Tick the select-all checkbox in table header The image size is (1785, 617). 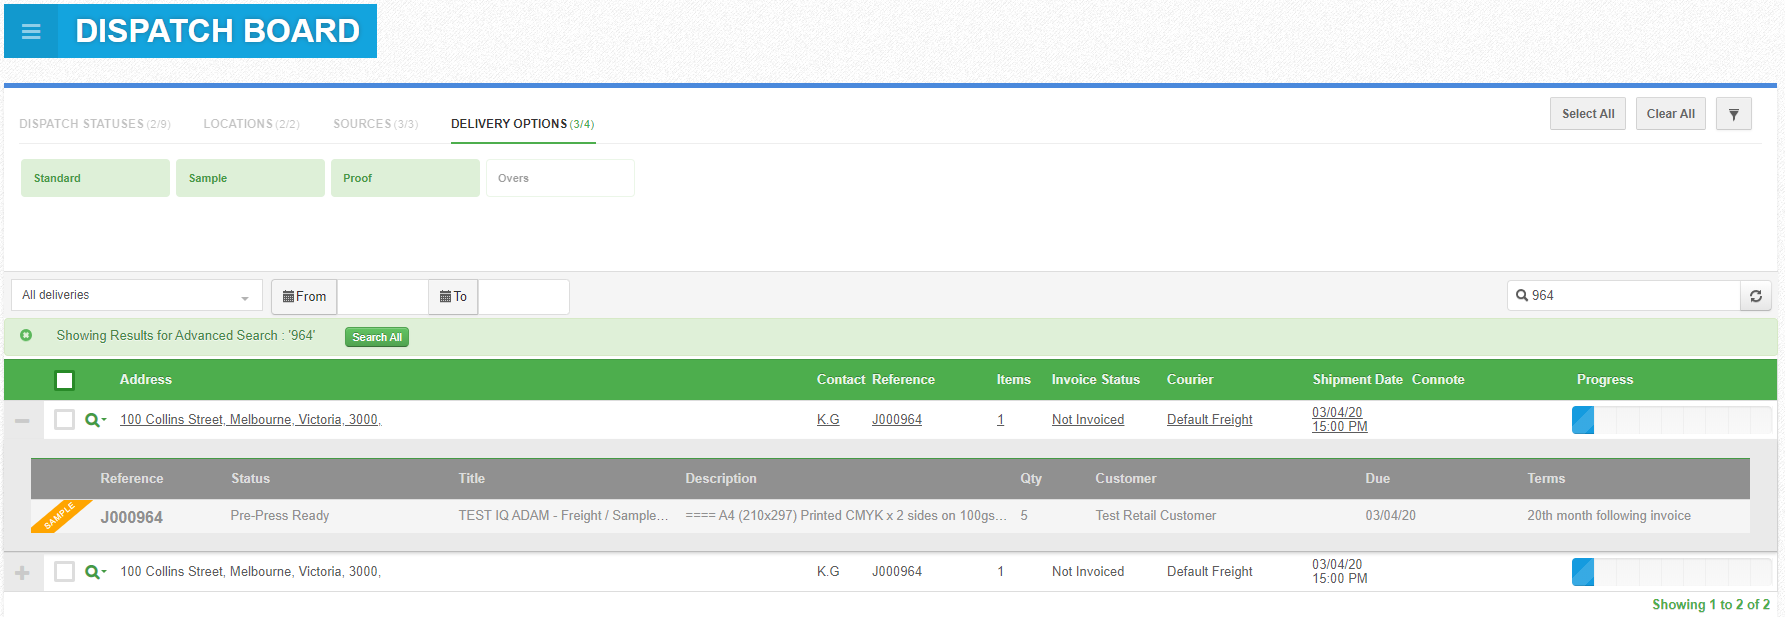(65, 380)
